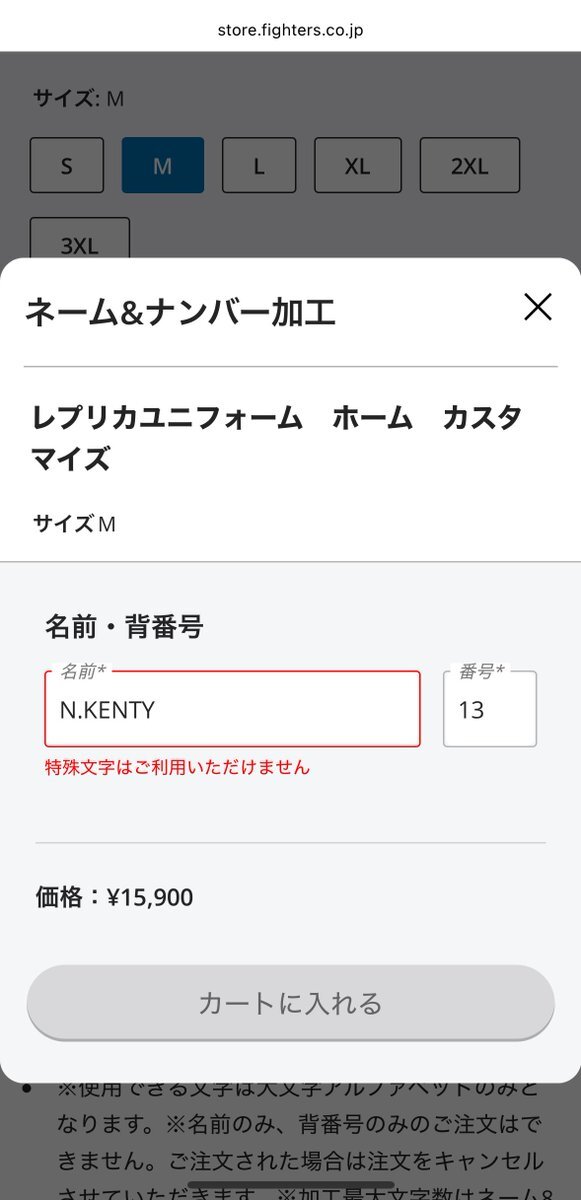
Task: Tap the red 特殊文字はご利用いただけません error message
Action: (x=178, y=767)
